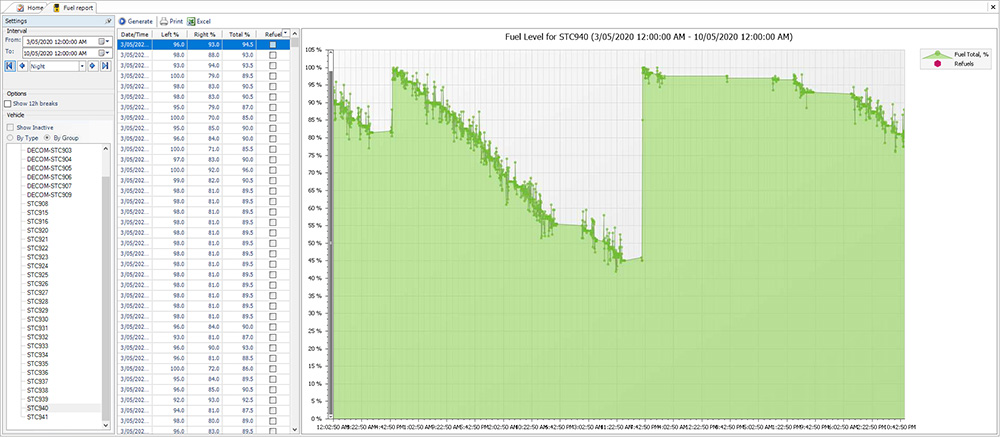Sort by the Left % column header
1000x437 pixels.
click(170, 33)
